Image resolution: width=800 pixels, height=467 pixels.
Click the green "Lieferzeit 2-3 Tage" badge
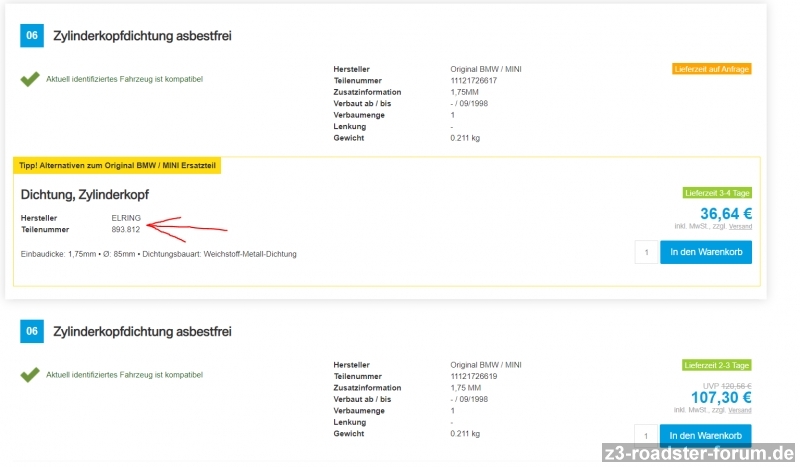[x=716, y=365]
